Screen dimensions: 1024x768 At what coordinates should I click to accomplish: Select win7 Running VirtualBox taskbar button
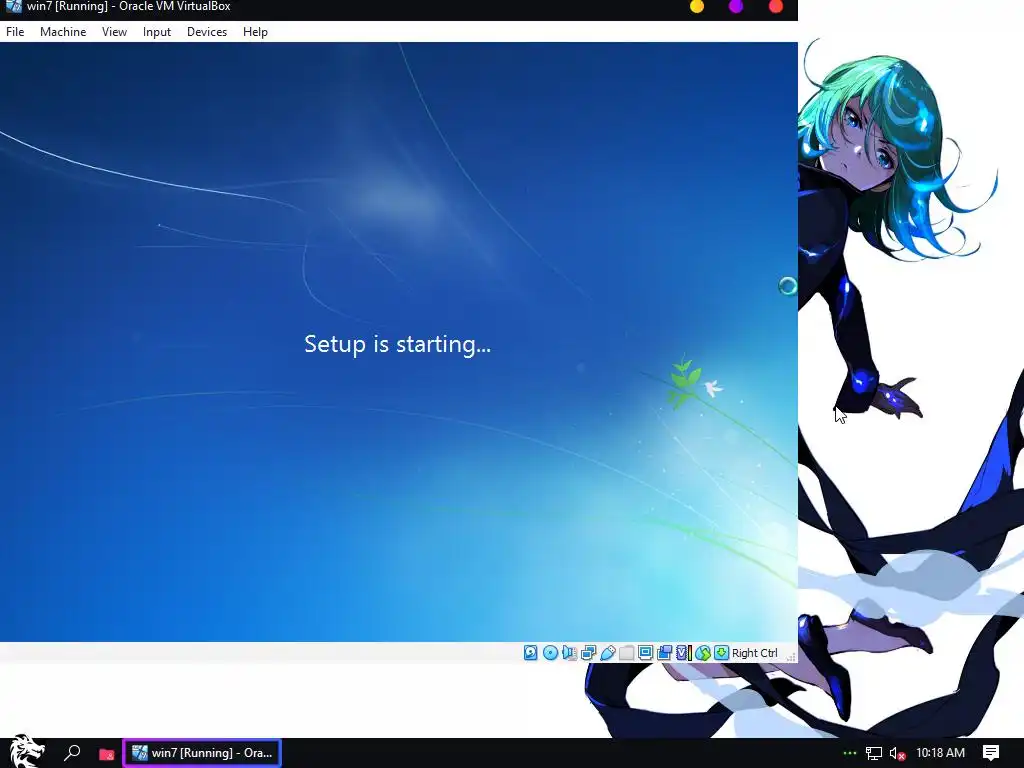pos(202,753)
